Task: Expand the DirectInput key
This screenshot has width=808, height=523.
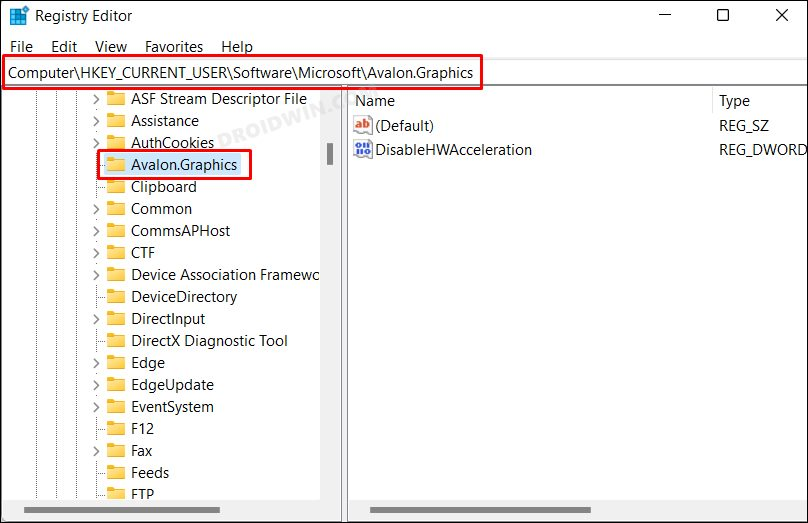Action: (96, 319)
